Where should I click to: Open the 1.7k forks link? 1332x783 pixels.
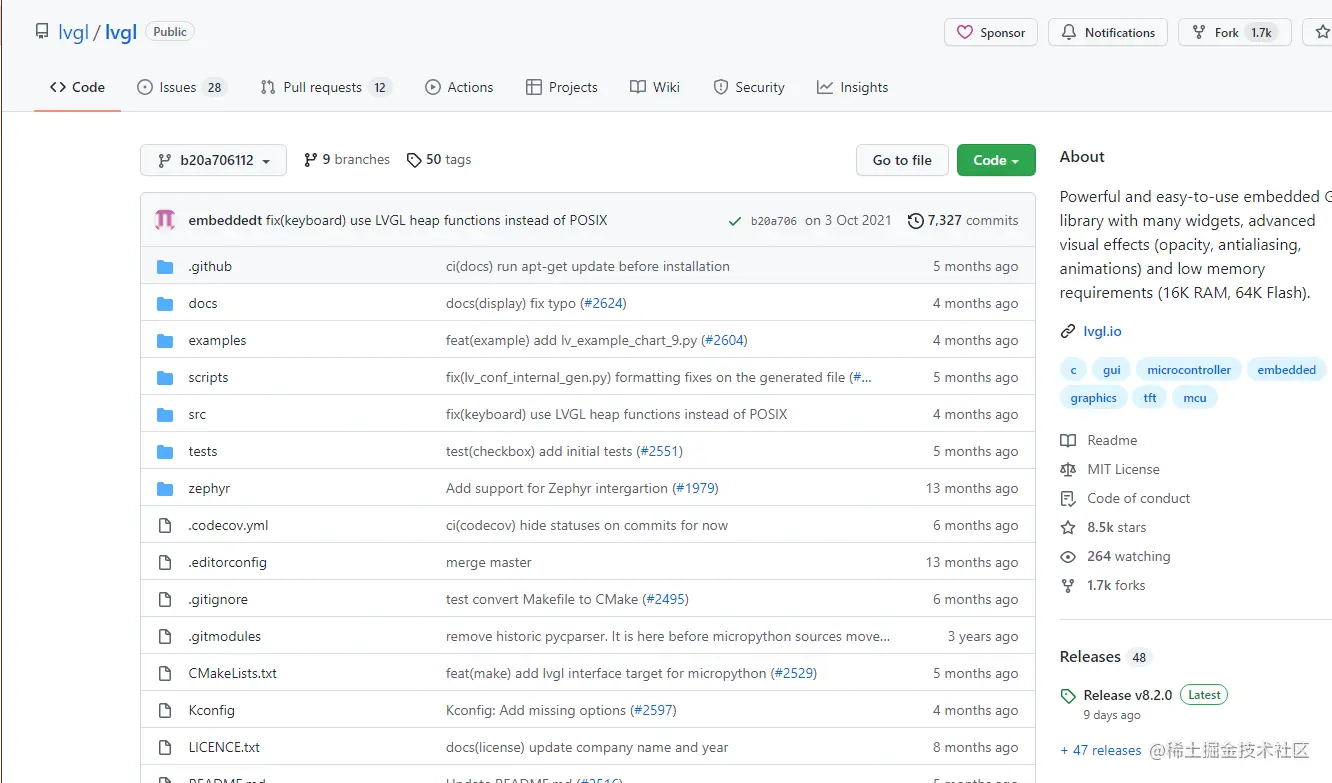point(1116,586)
